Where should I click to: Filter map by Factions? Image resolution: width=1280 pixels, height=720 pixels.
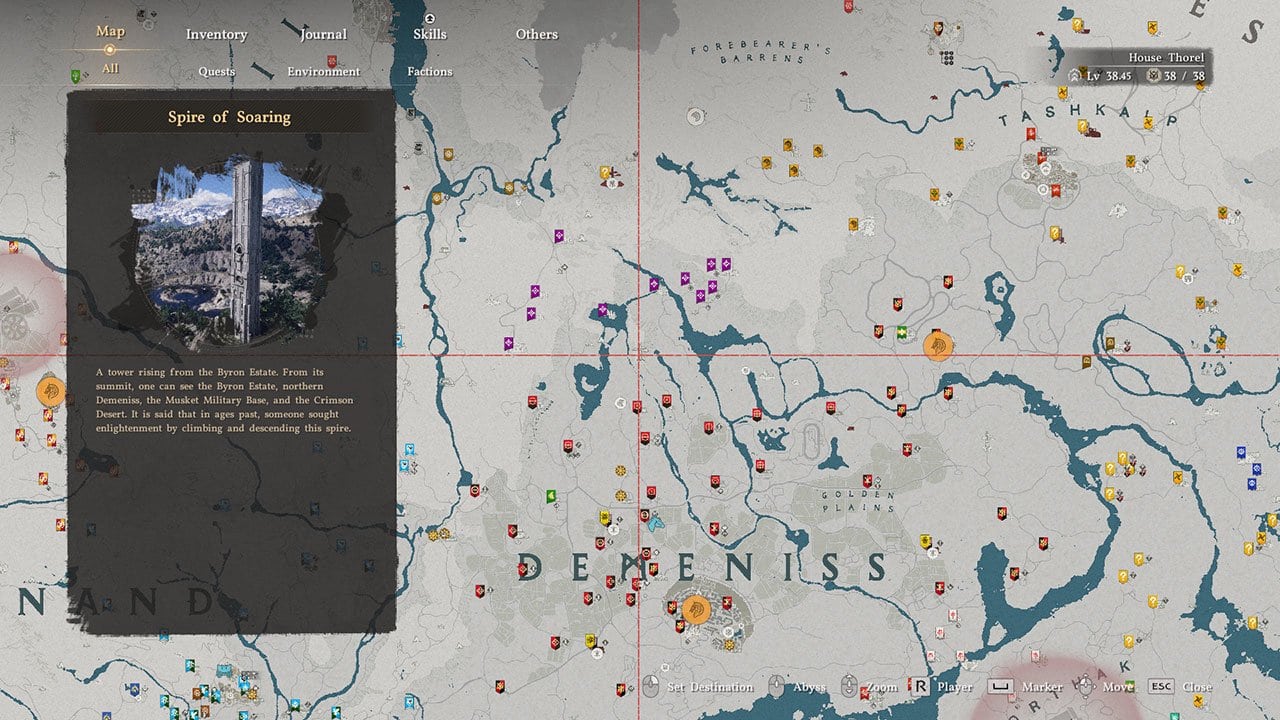coord(430,71)
